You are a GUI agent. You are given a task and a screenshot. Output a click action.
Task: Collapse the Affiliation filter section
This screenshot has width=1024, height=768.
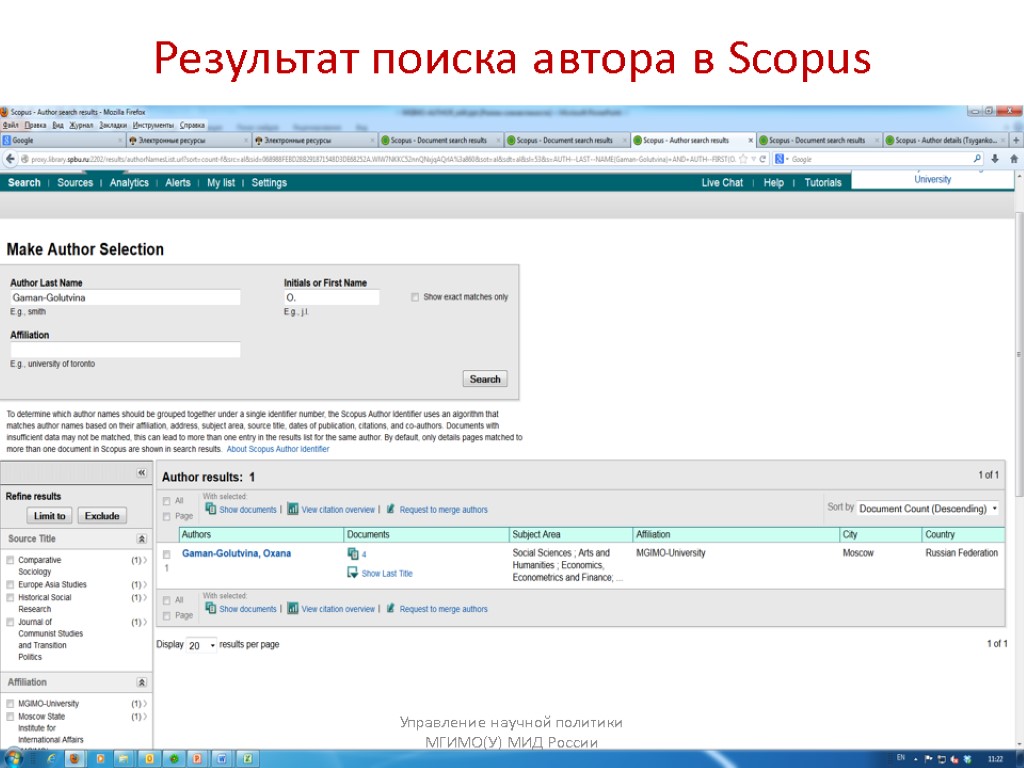coord(141,682)
